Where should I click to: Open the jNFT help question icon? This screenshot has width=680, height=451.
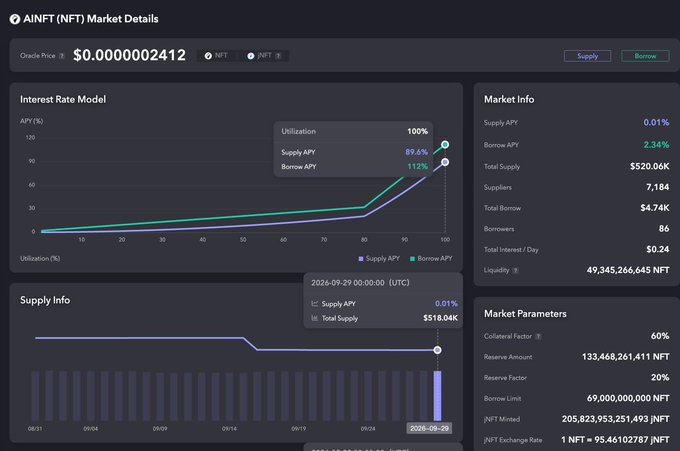point(278,56)
